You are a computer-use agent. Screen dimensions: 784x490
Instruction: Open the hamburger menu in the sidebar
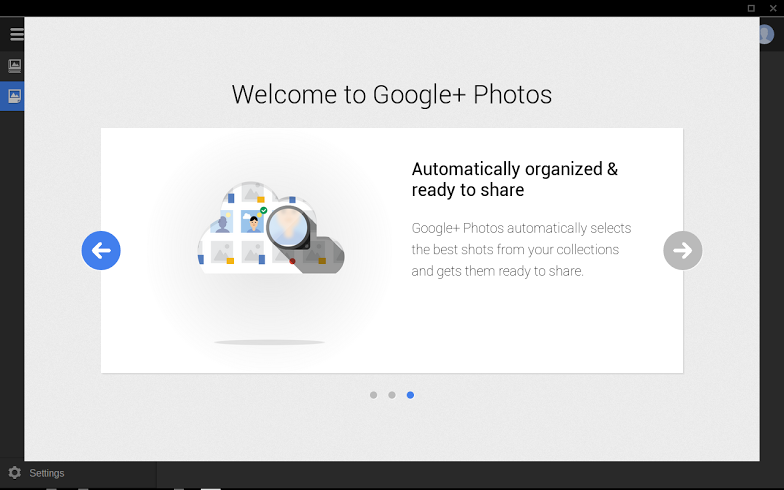tap(16, 34)
